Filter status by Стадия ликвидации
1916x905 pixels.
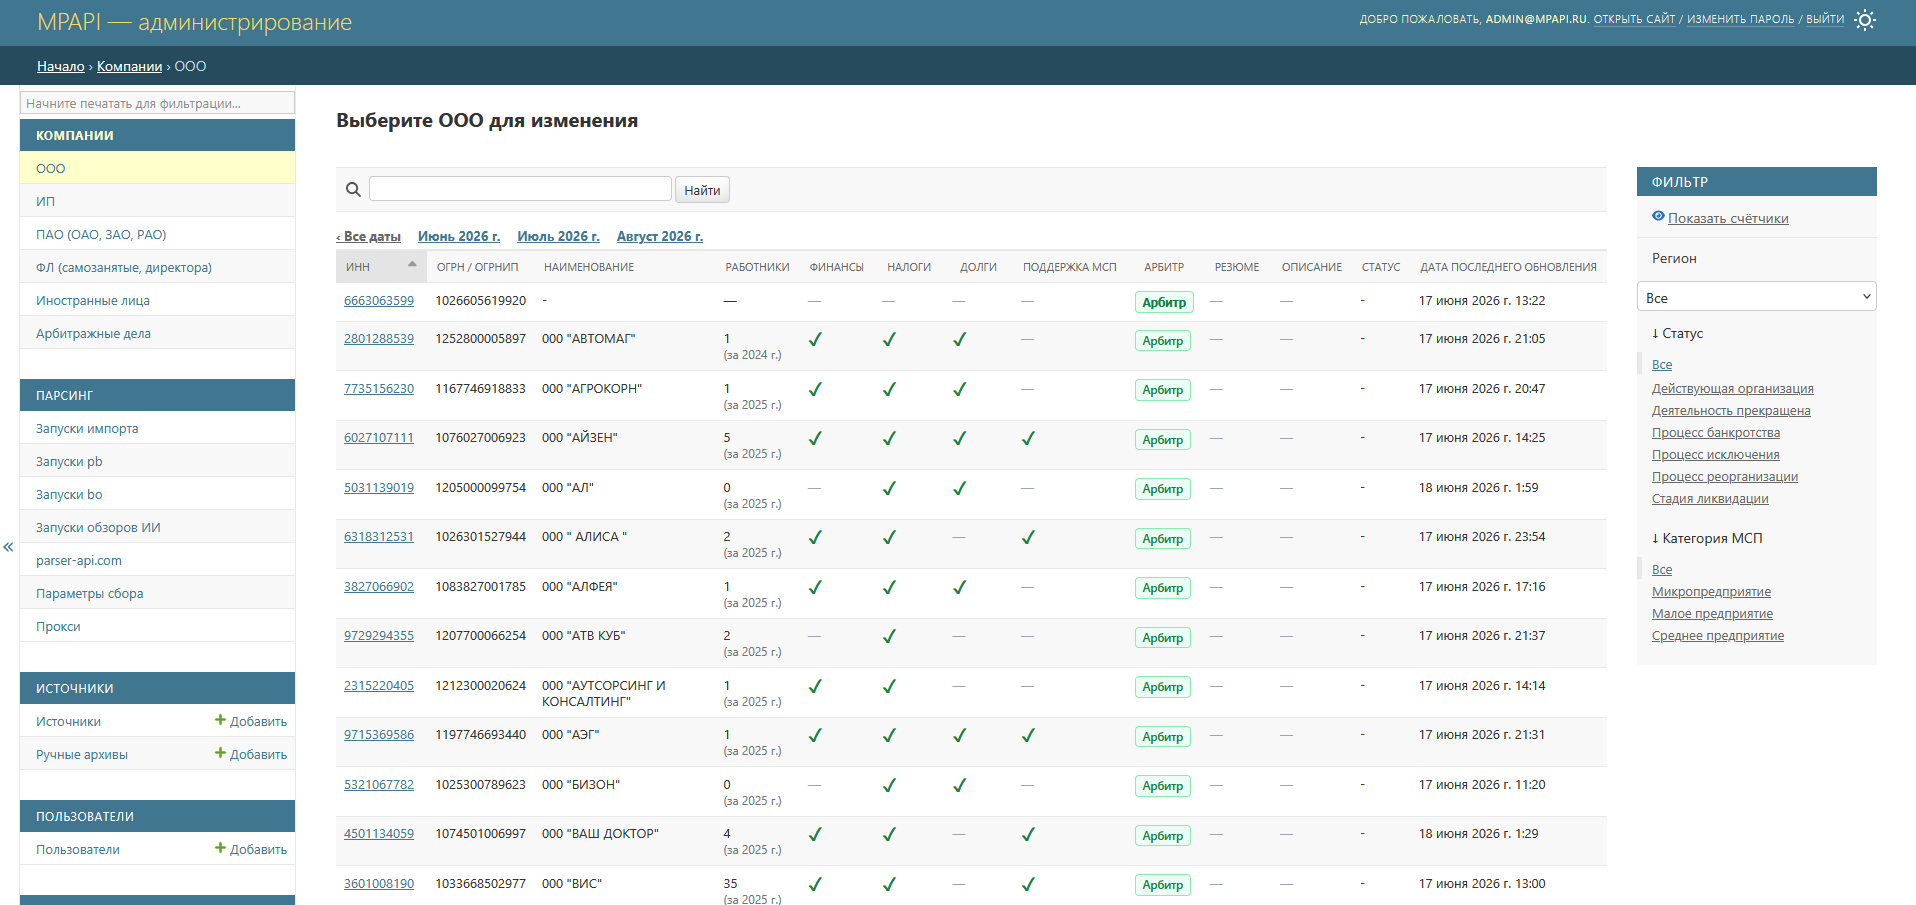[1710, 499]
